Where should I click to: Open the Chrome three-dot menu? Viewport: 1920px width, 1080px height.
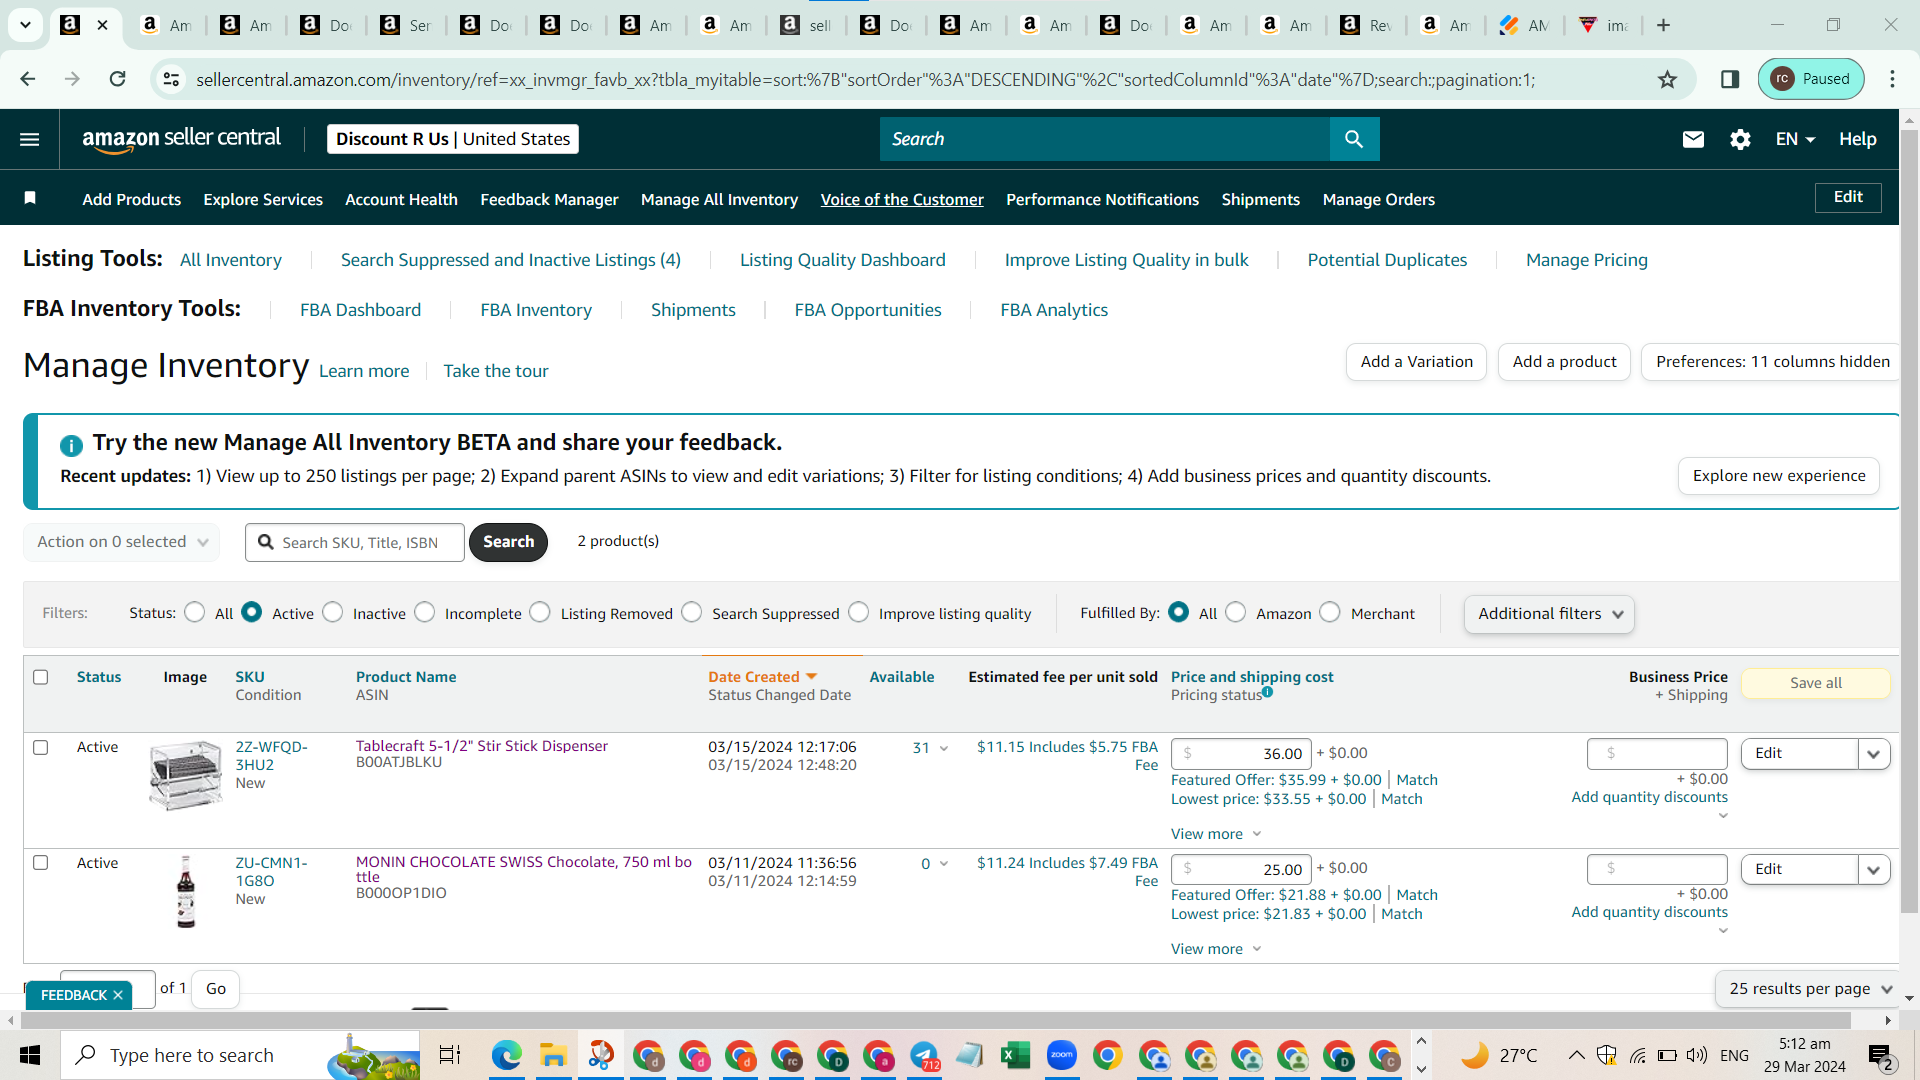(x=1892, y=79)
